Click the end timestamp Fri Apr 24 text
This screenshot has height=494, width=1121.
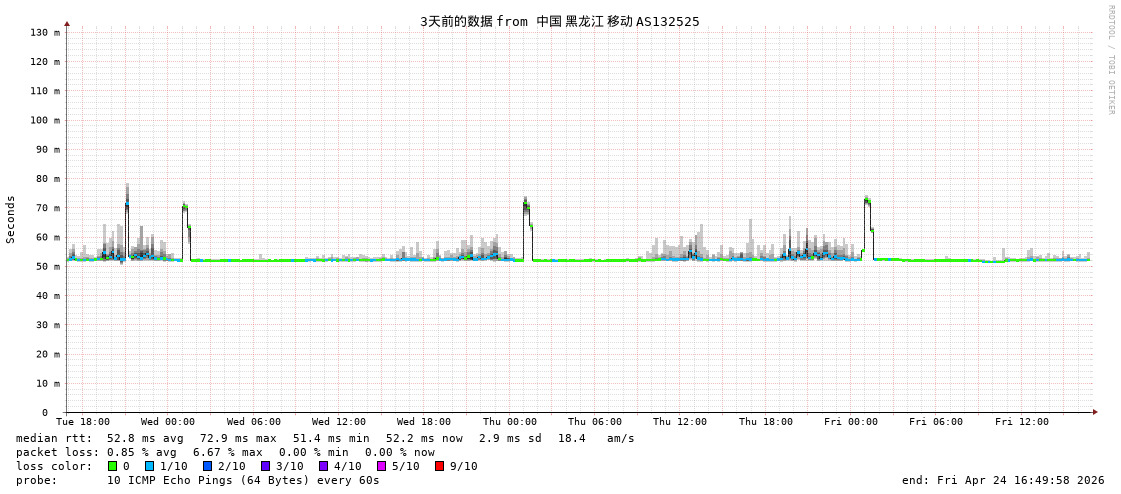1003,480
